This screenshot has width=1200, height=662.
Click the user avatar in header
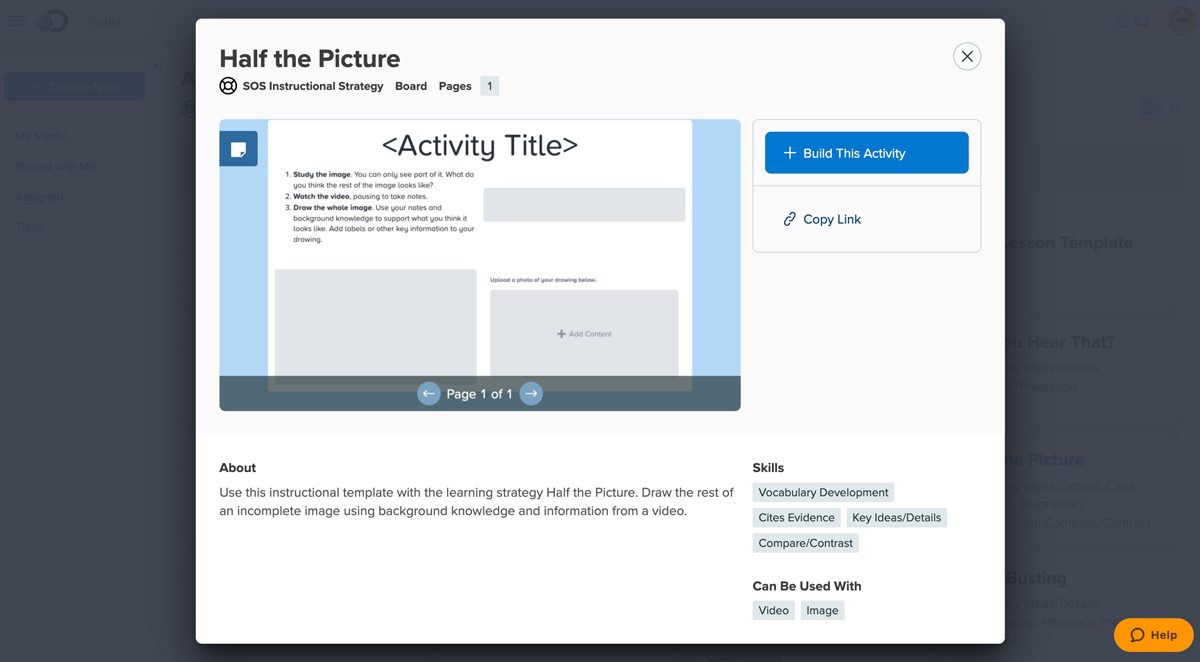coord(1181,21)
